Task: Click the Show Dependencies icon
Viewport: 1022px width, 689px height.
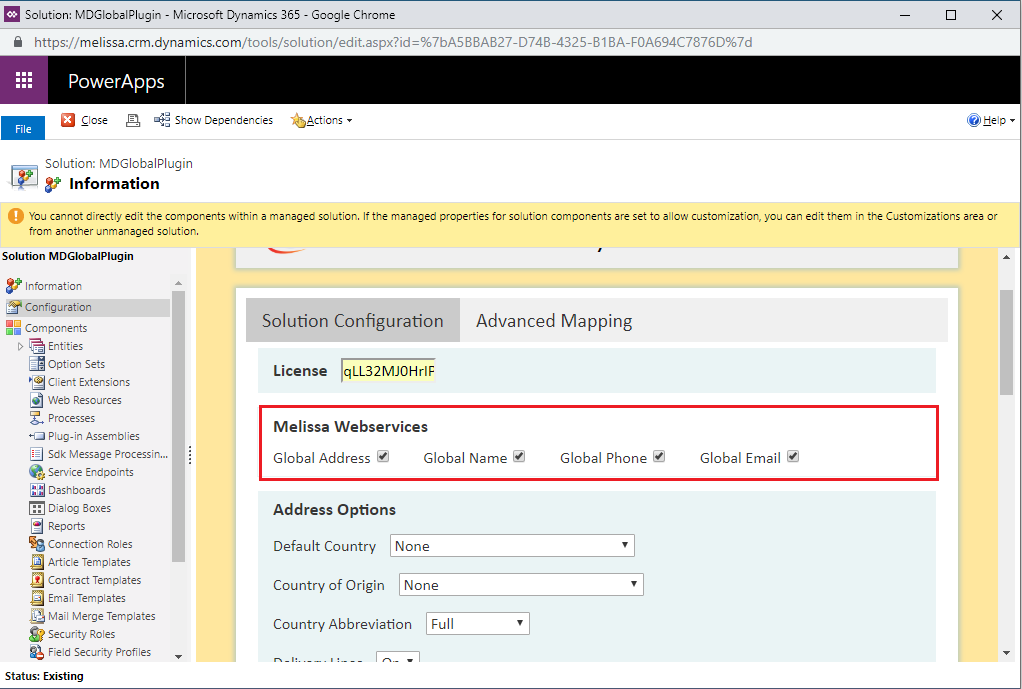Action: click(x=162, y=119)
